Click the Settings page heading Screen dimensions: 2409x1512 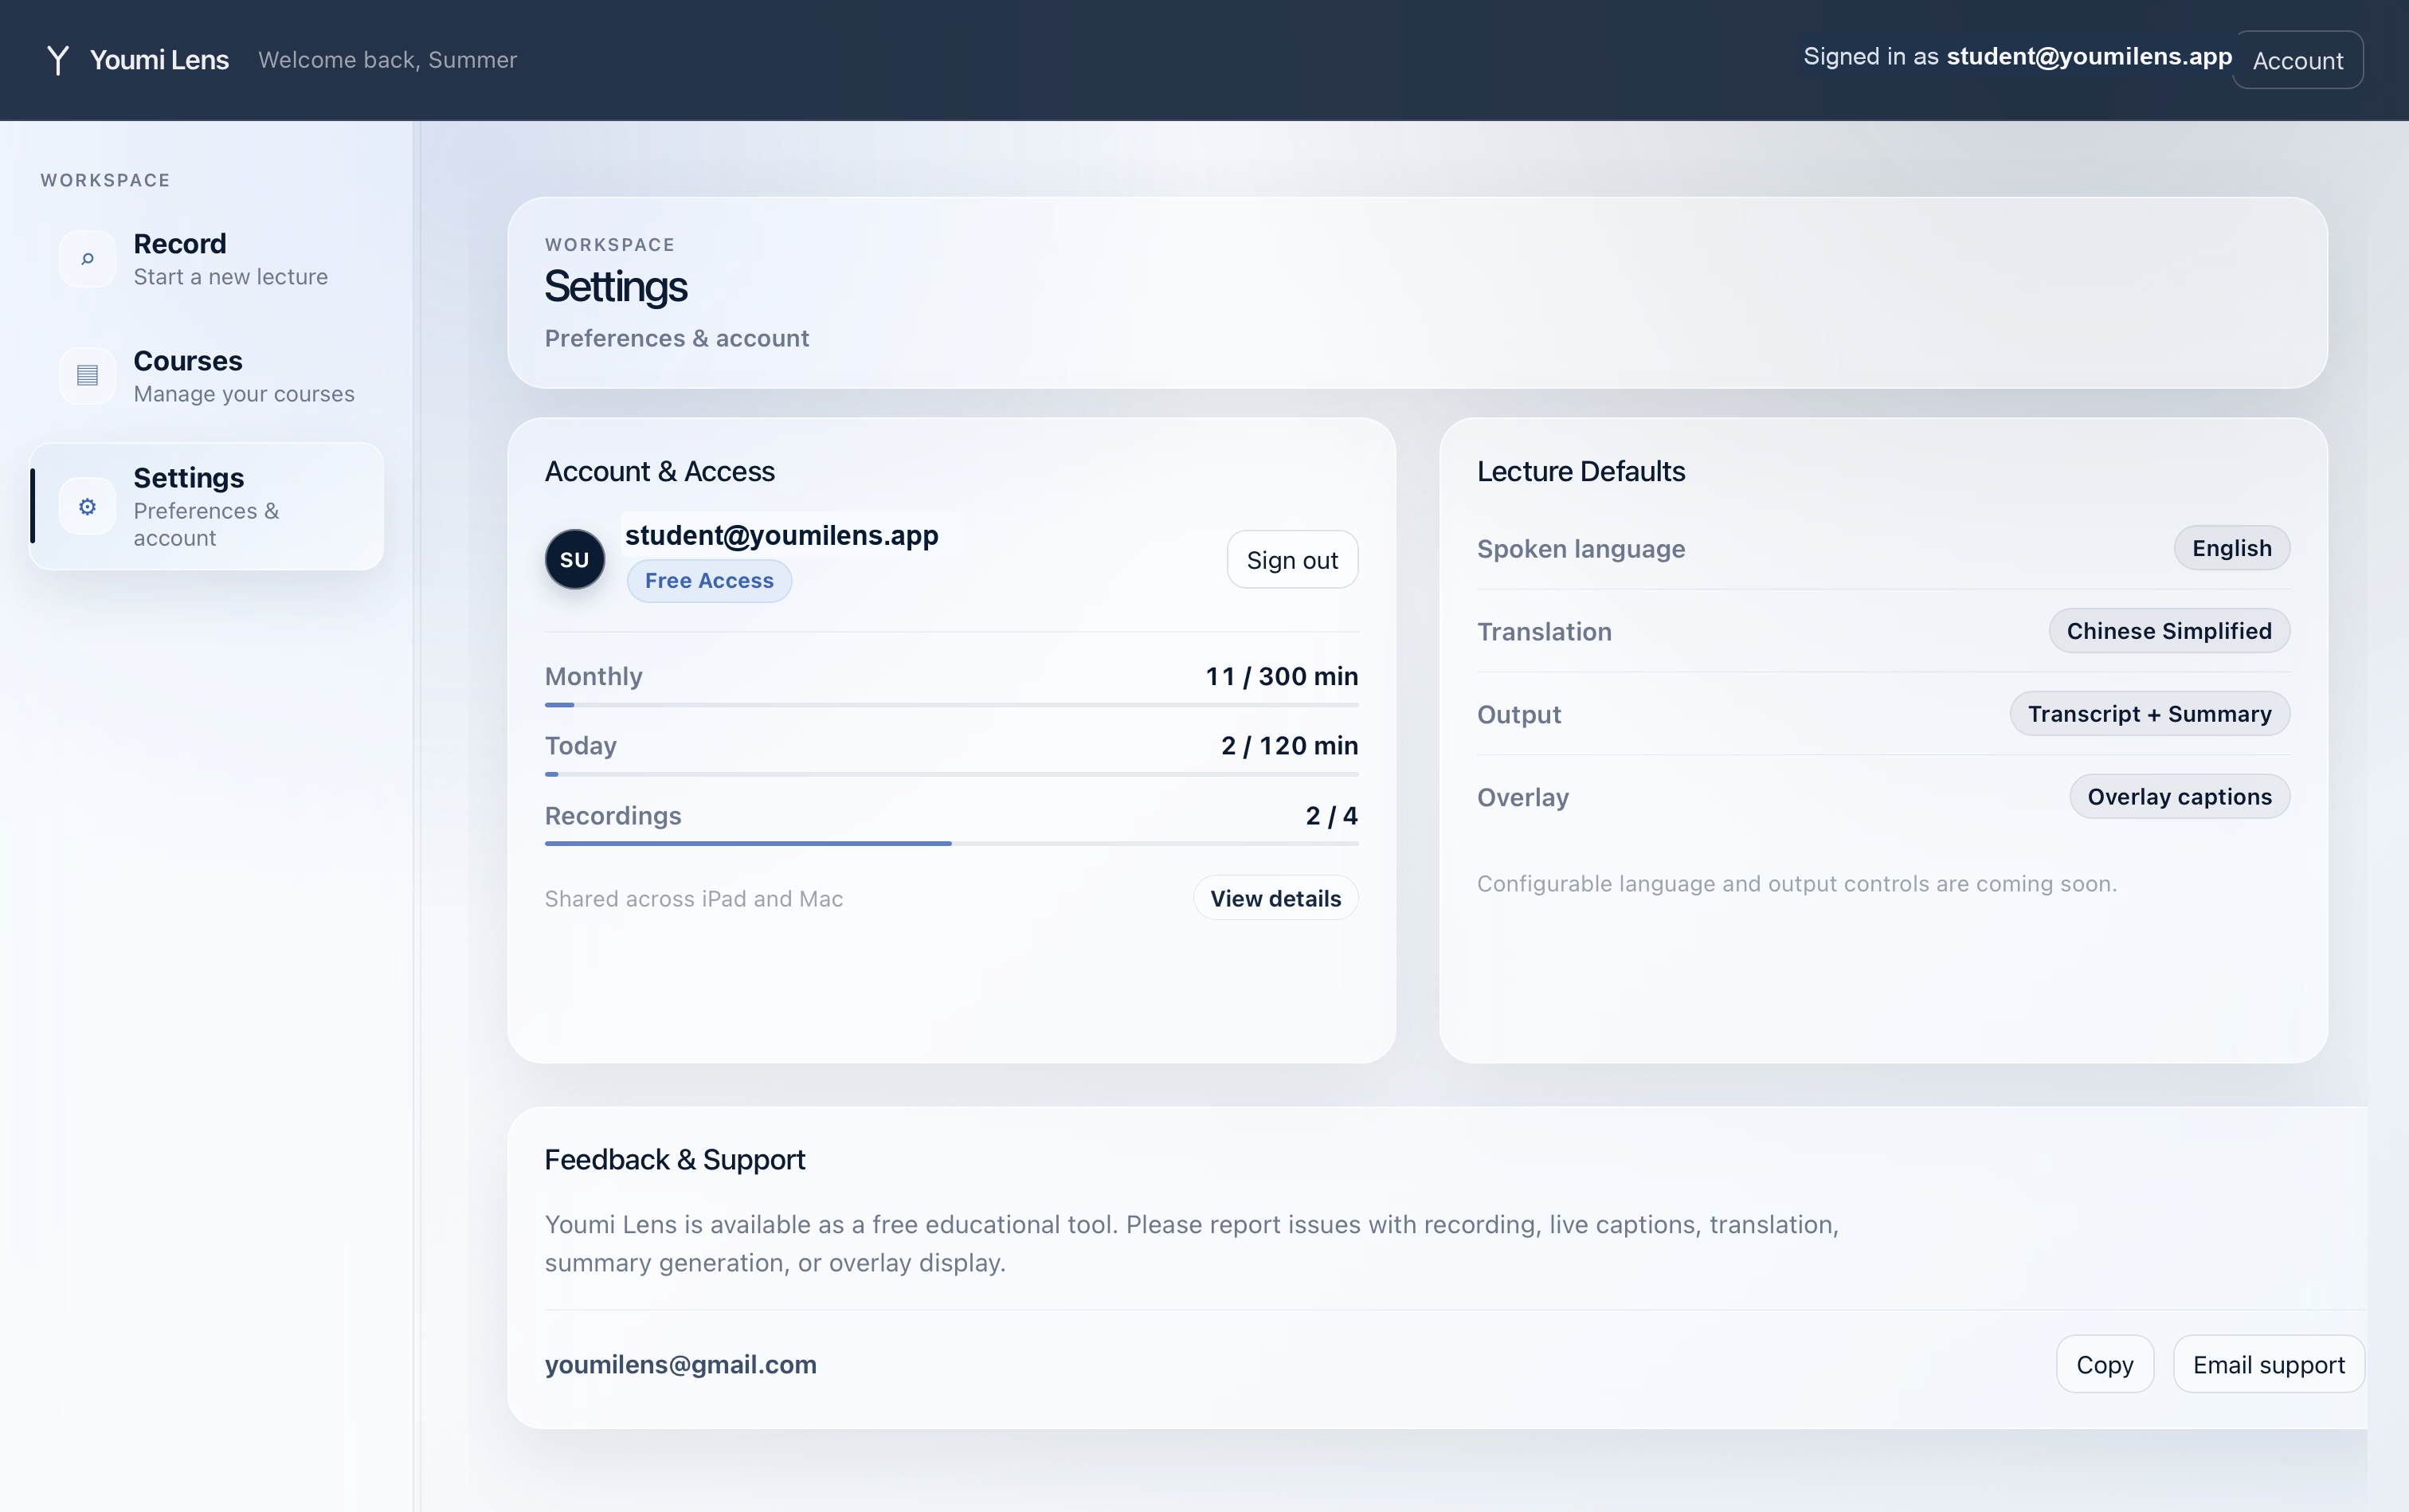tap(615, 287)
